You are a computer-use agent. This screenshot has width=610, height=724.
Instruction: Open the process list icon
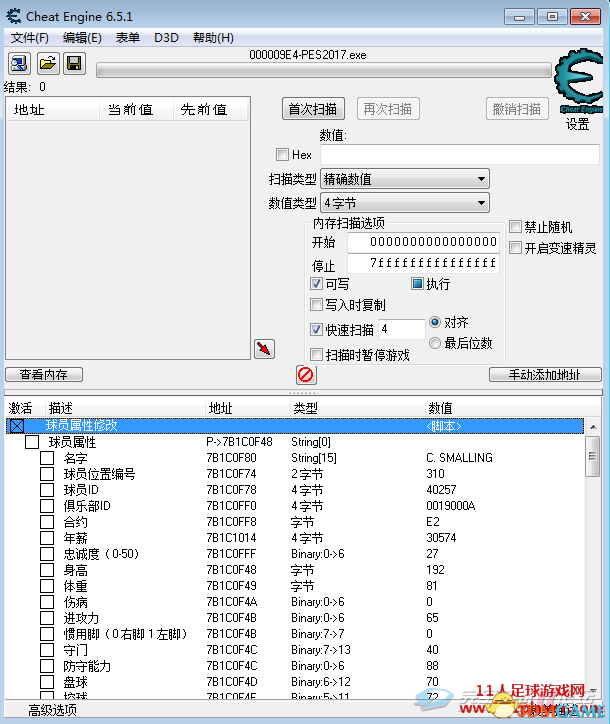point(19,63)
